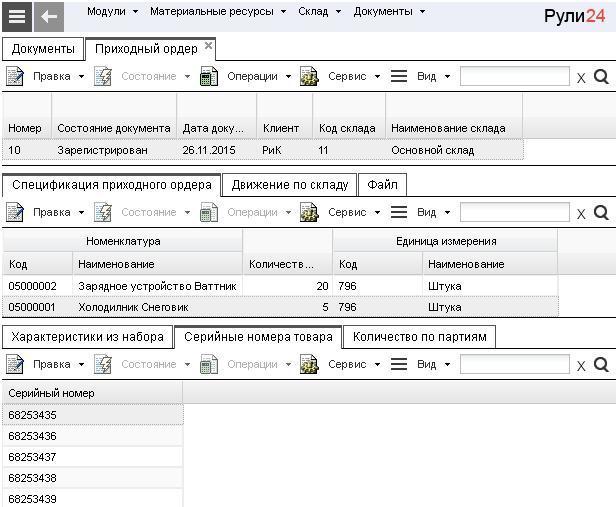Click the Состояние lightning icon in top toolbar
Viewport: 616px width, 507px height.
[103, 76]
